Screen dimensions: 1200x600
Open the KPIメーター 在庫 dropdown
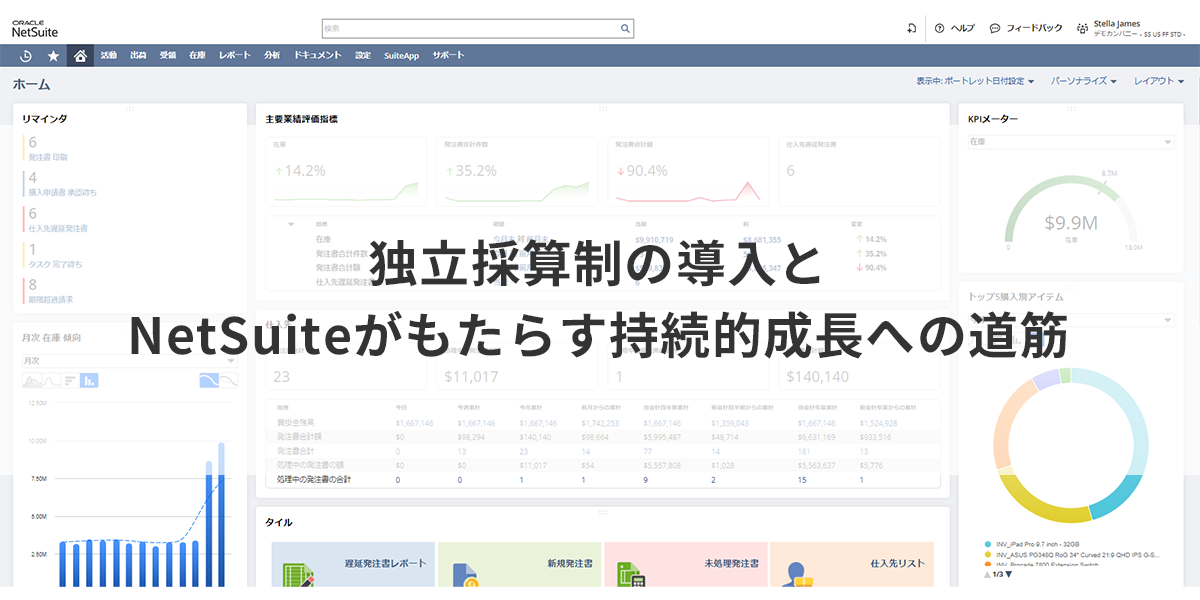[1070, 143]
